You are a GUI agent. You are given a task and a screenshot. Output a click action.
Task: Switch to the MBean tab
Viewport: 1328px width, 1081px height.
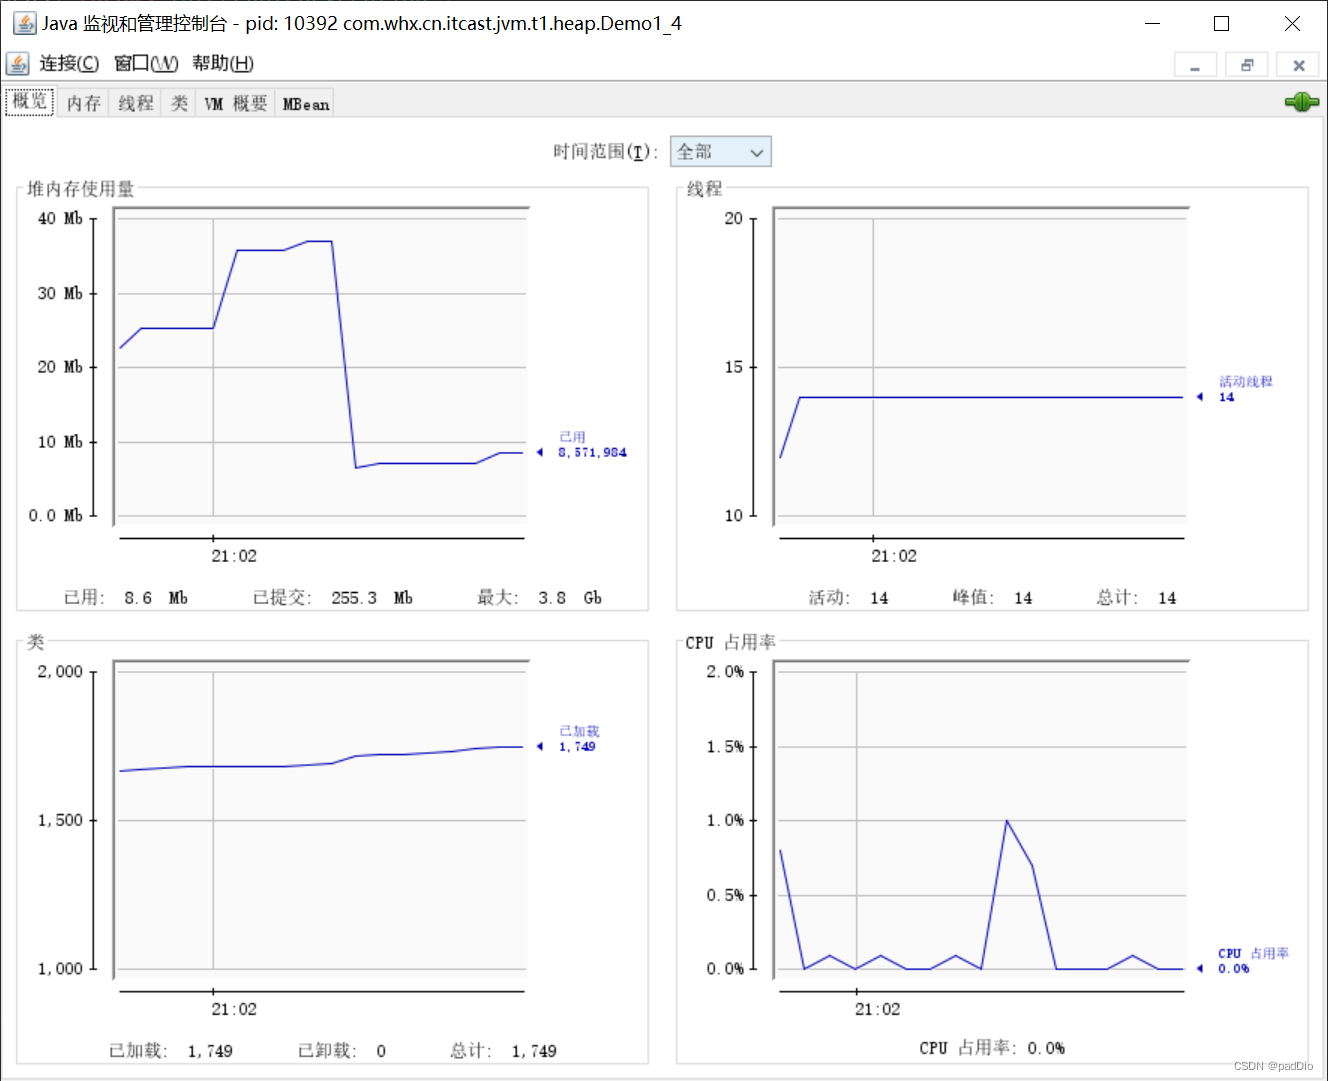click(x=304, y=101)
